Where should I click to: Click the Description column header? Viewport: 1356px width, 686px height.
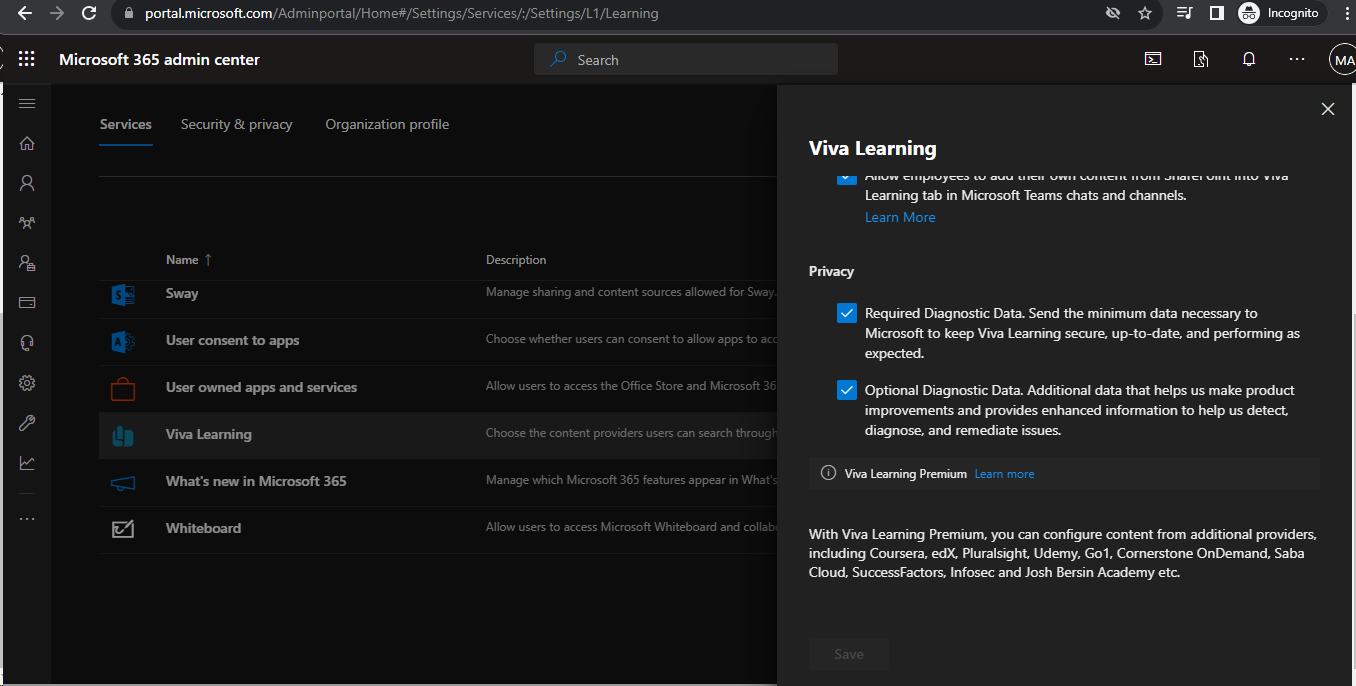(x=516, y=260)
